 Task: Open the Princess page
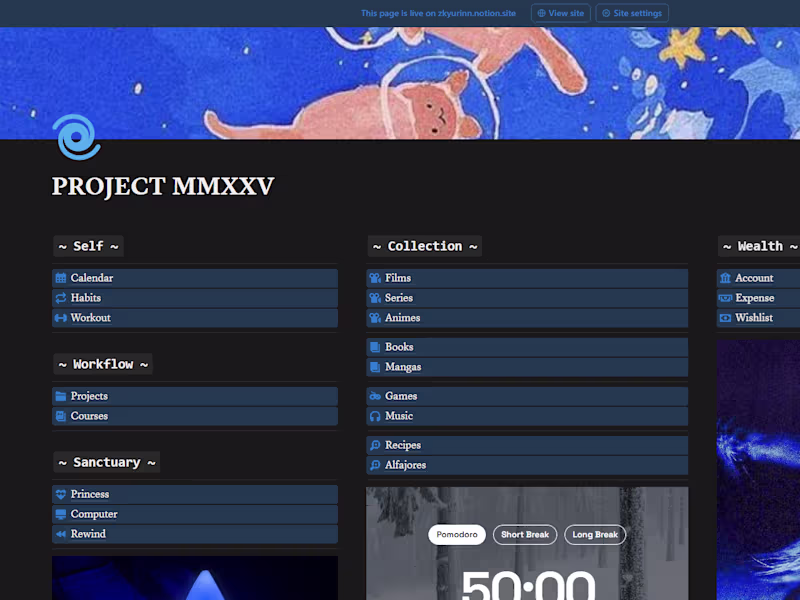tap(195, 494)
